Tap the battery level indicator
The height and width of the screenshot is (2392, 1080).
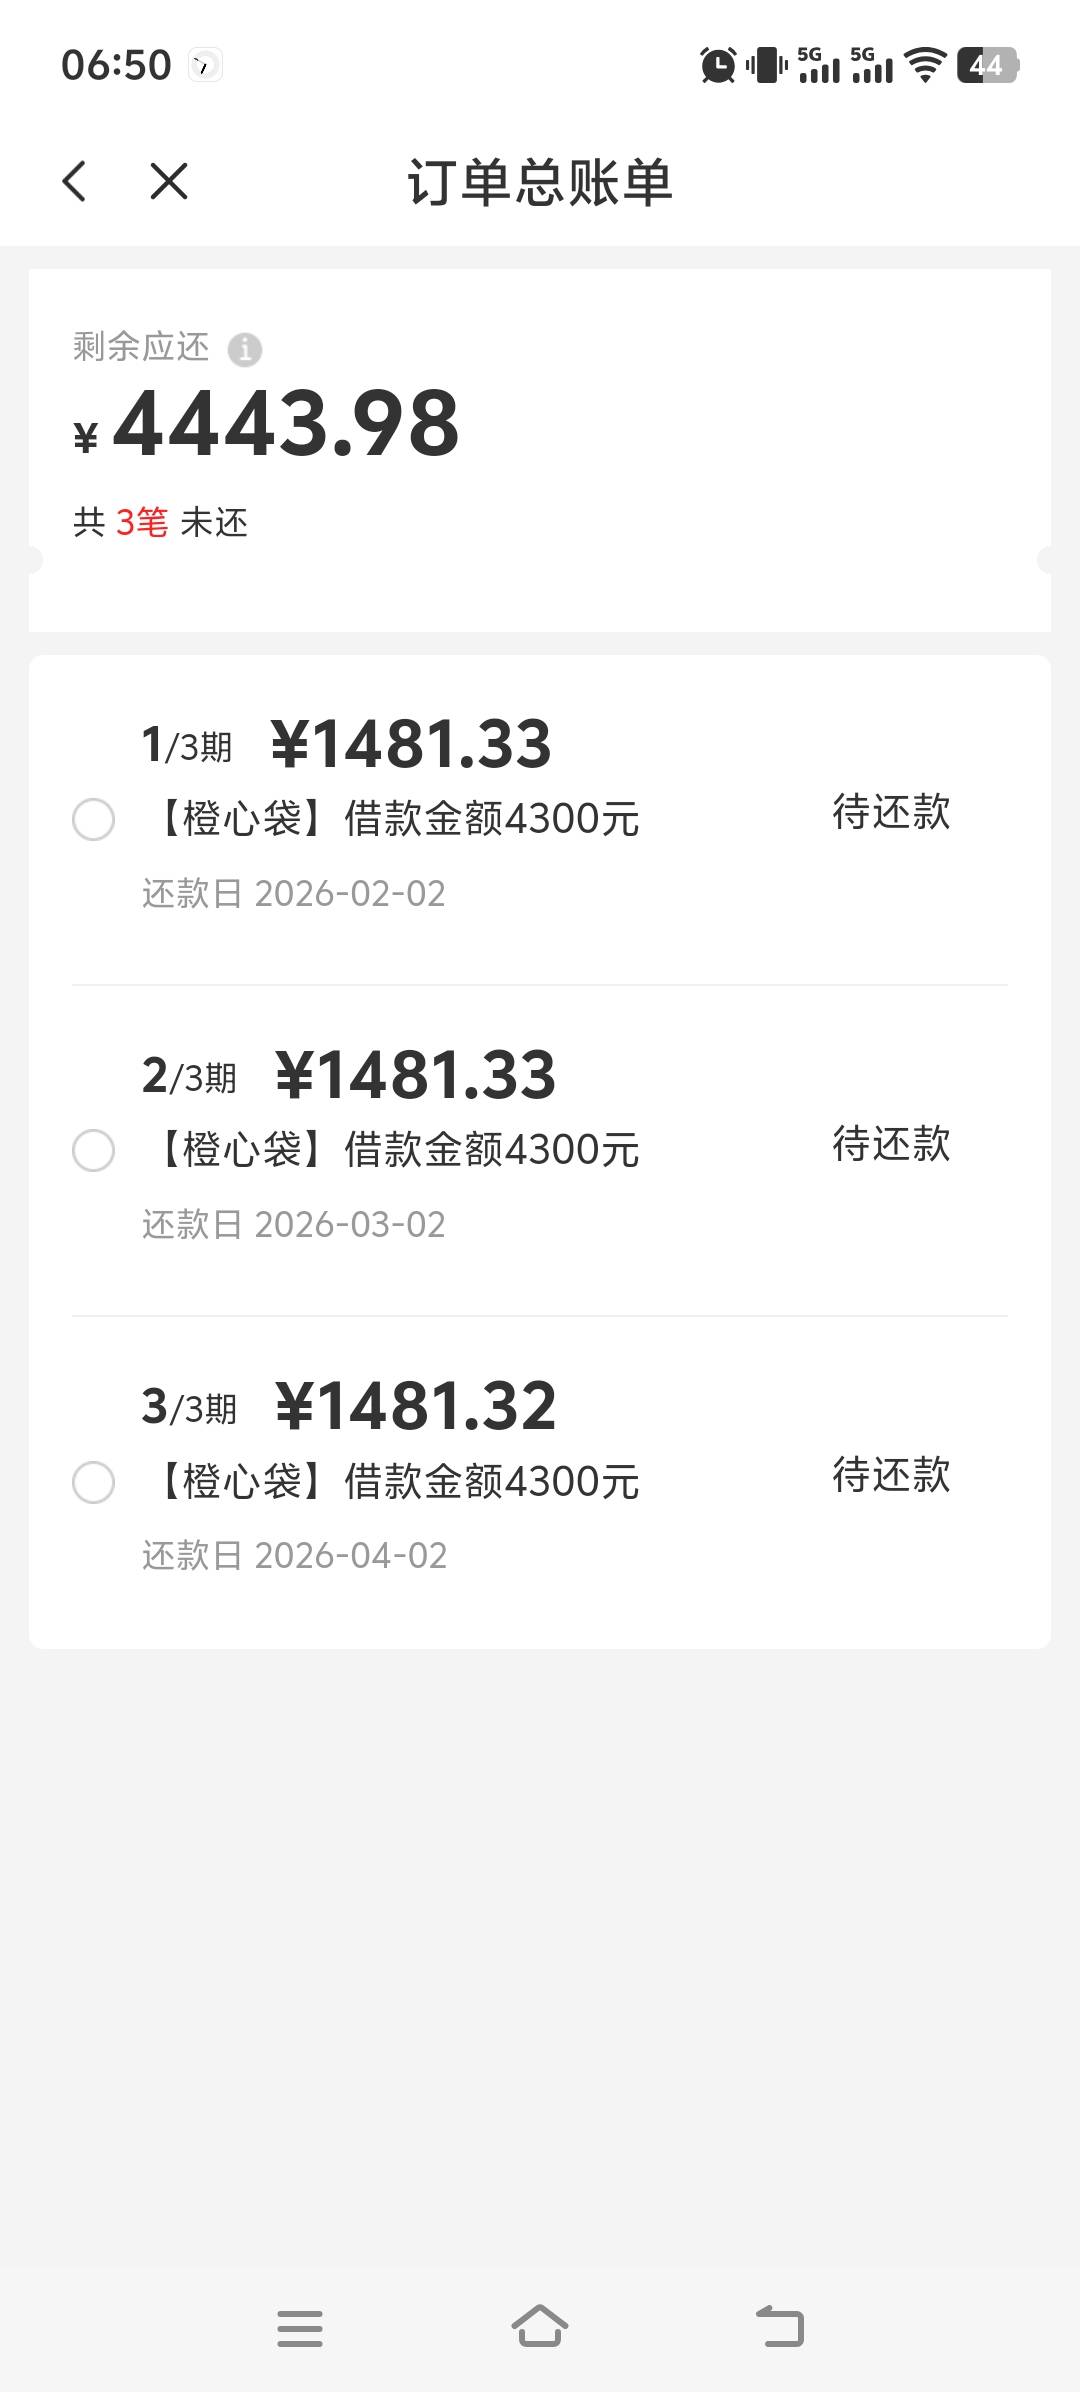pyautogui.click(x=987, y=66)
